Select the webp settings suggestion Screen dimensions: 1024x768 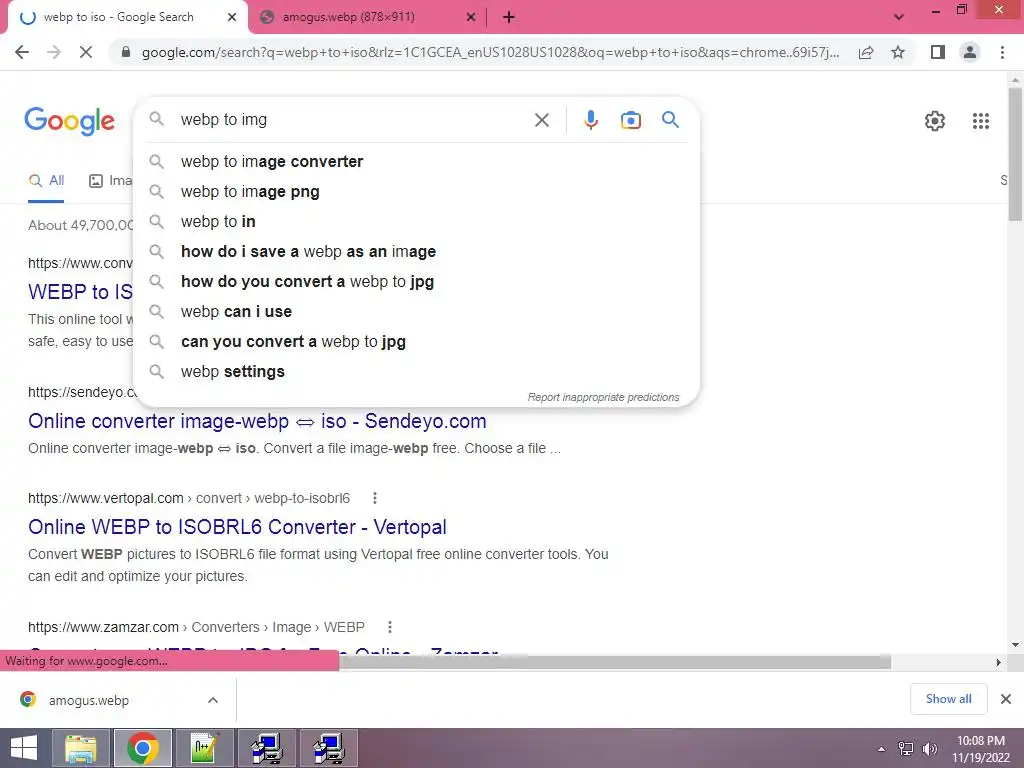tap(417, 372)
